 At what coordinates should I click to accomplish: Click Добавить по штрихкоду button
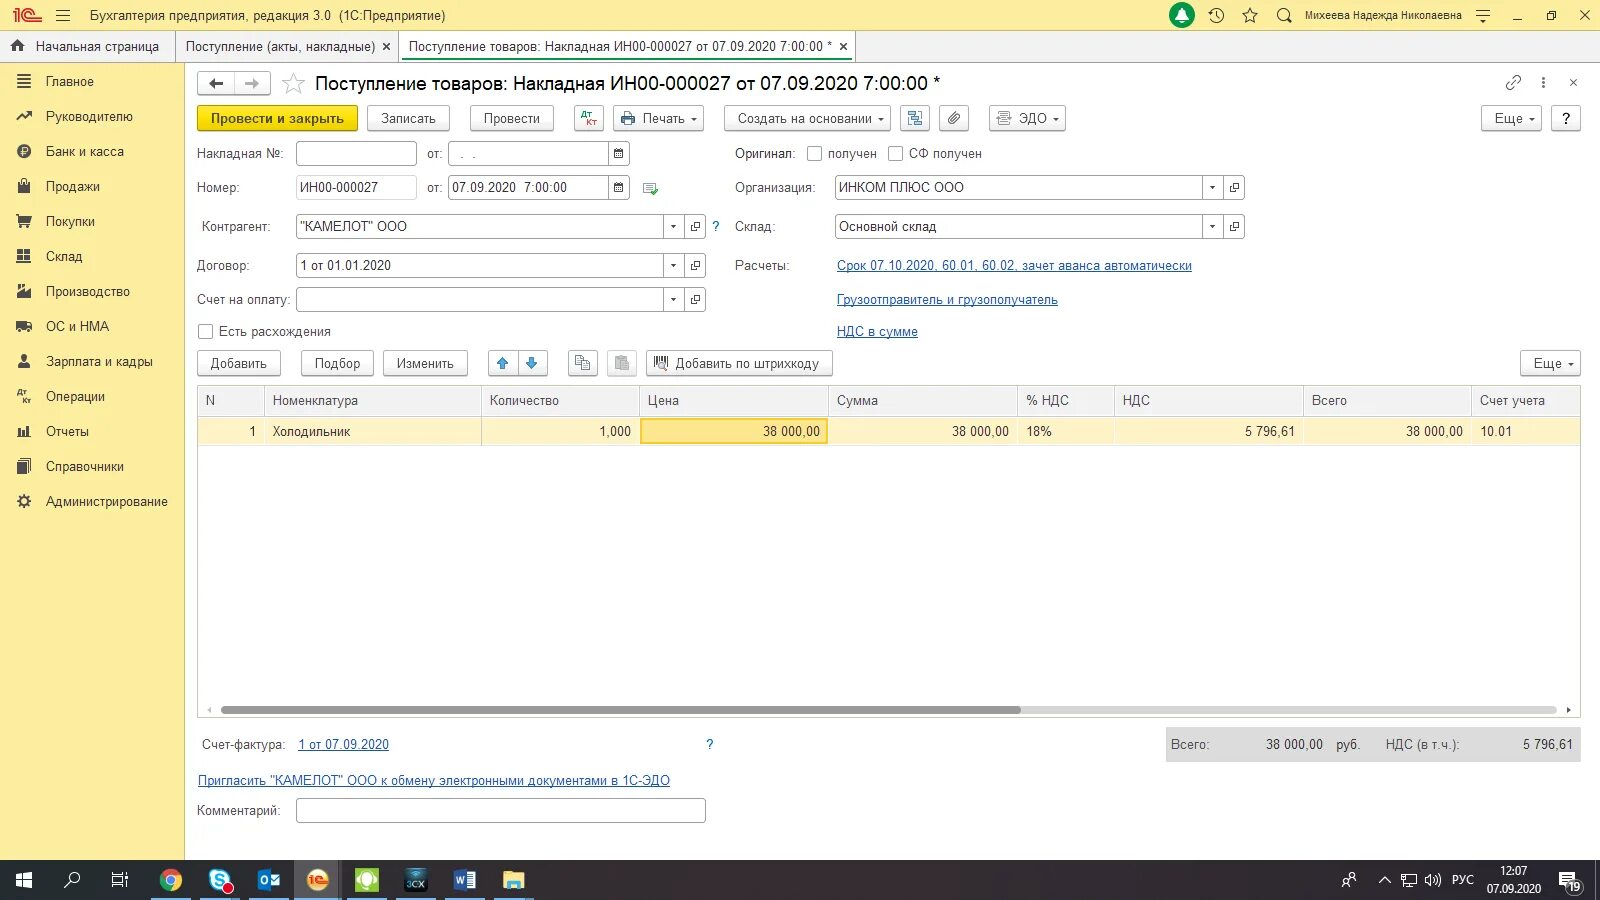739,364
